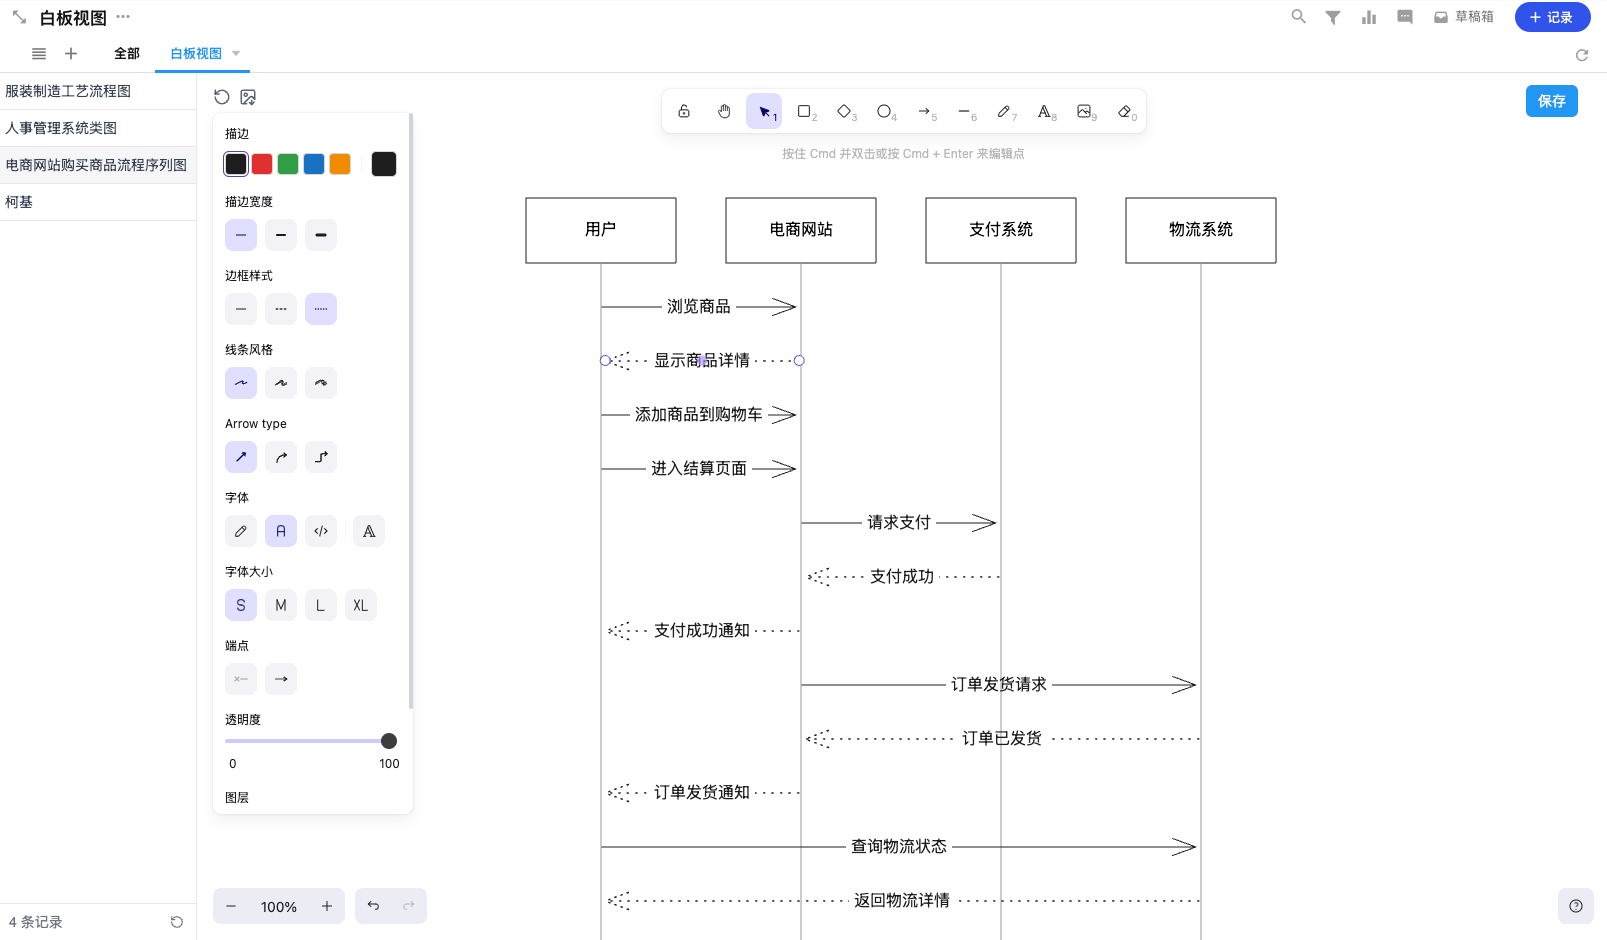1607x940 pixels.
Task: Choose the dashed border style
Action: [281, 309]
